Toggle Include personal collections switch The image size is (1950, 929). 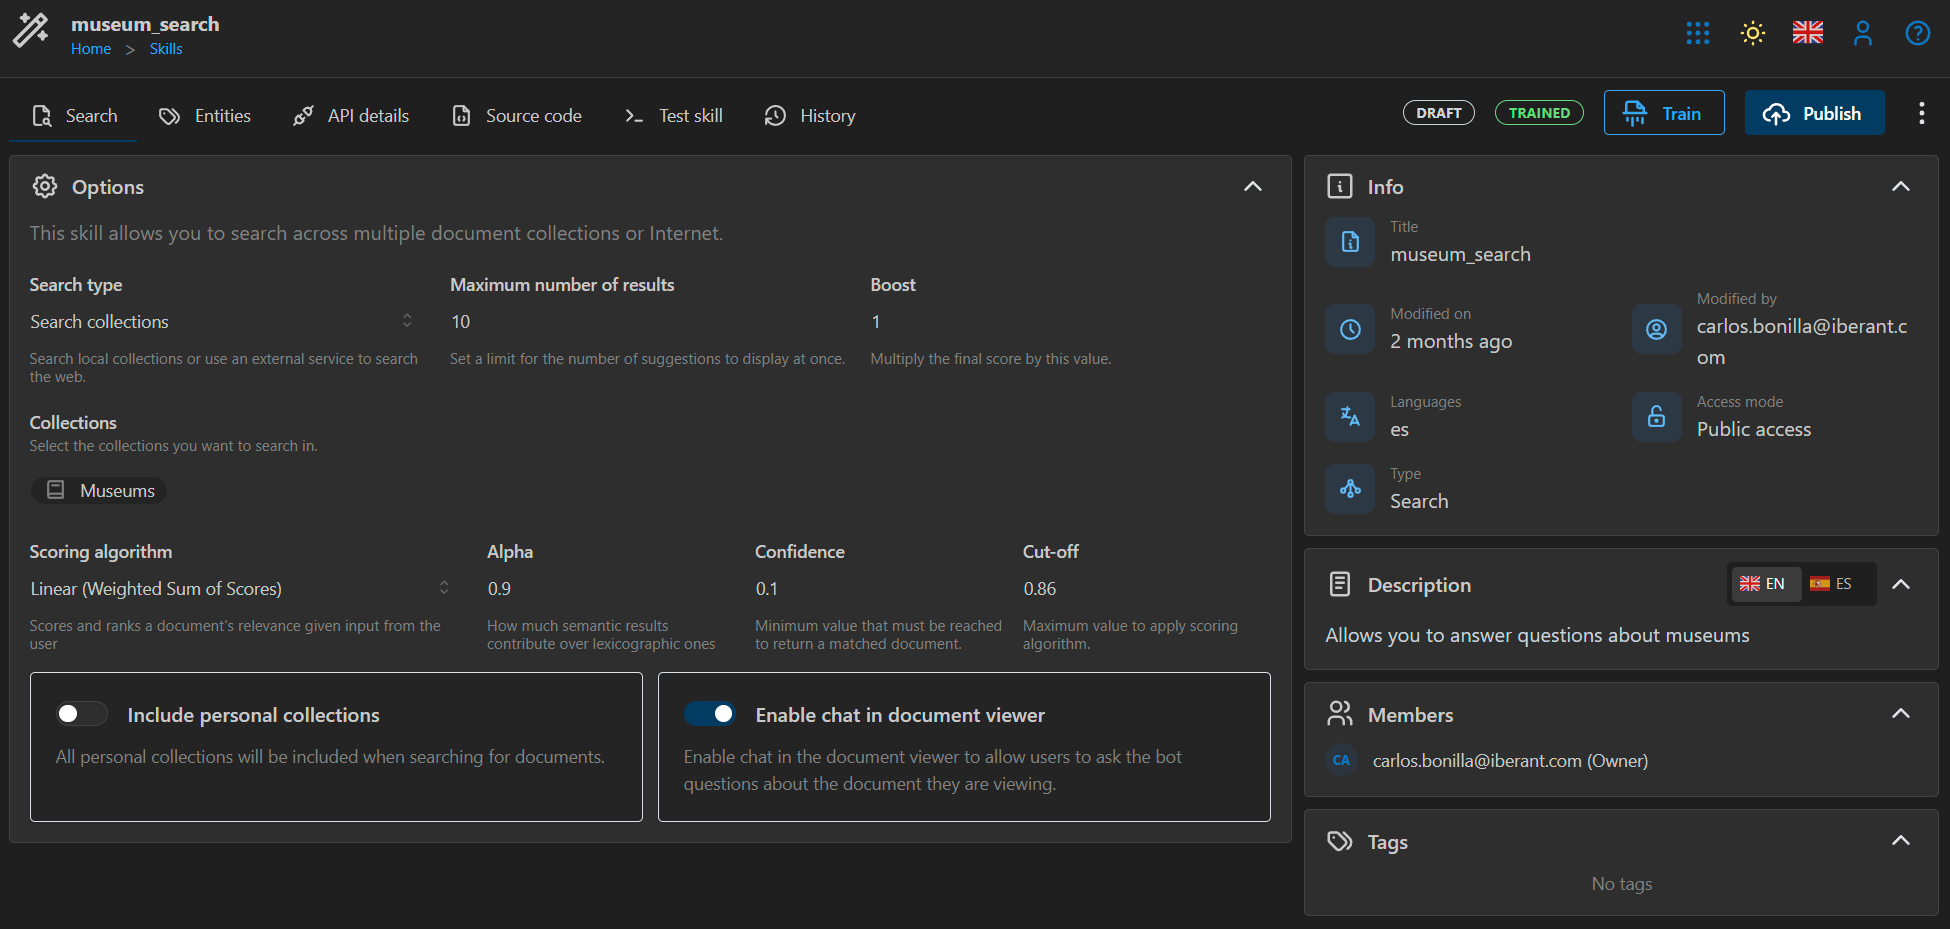(82, 713)
